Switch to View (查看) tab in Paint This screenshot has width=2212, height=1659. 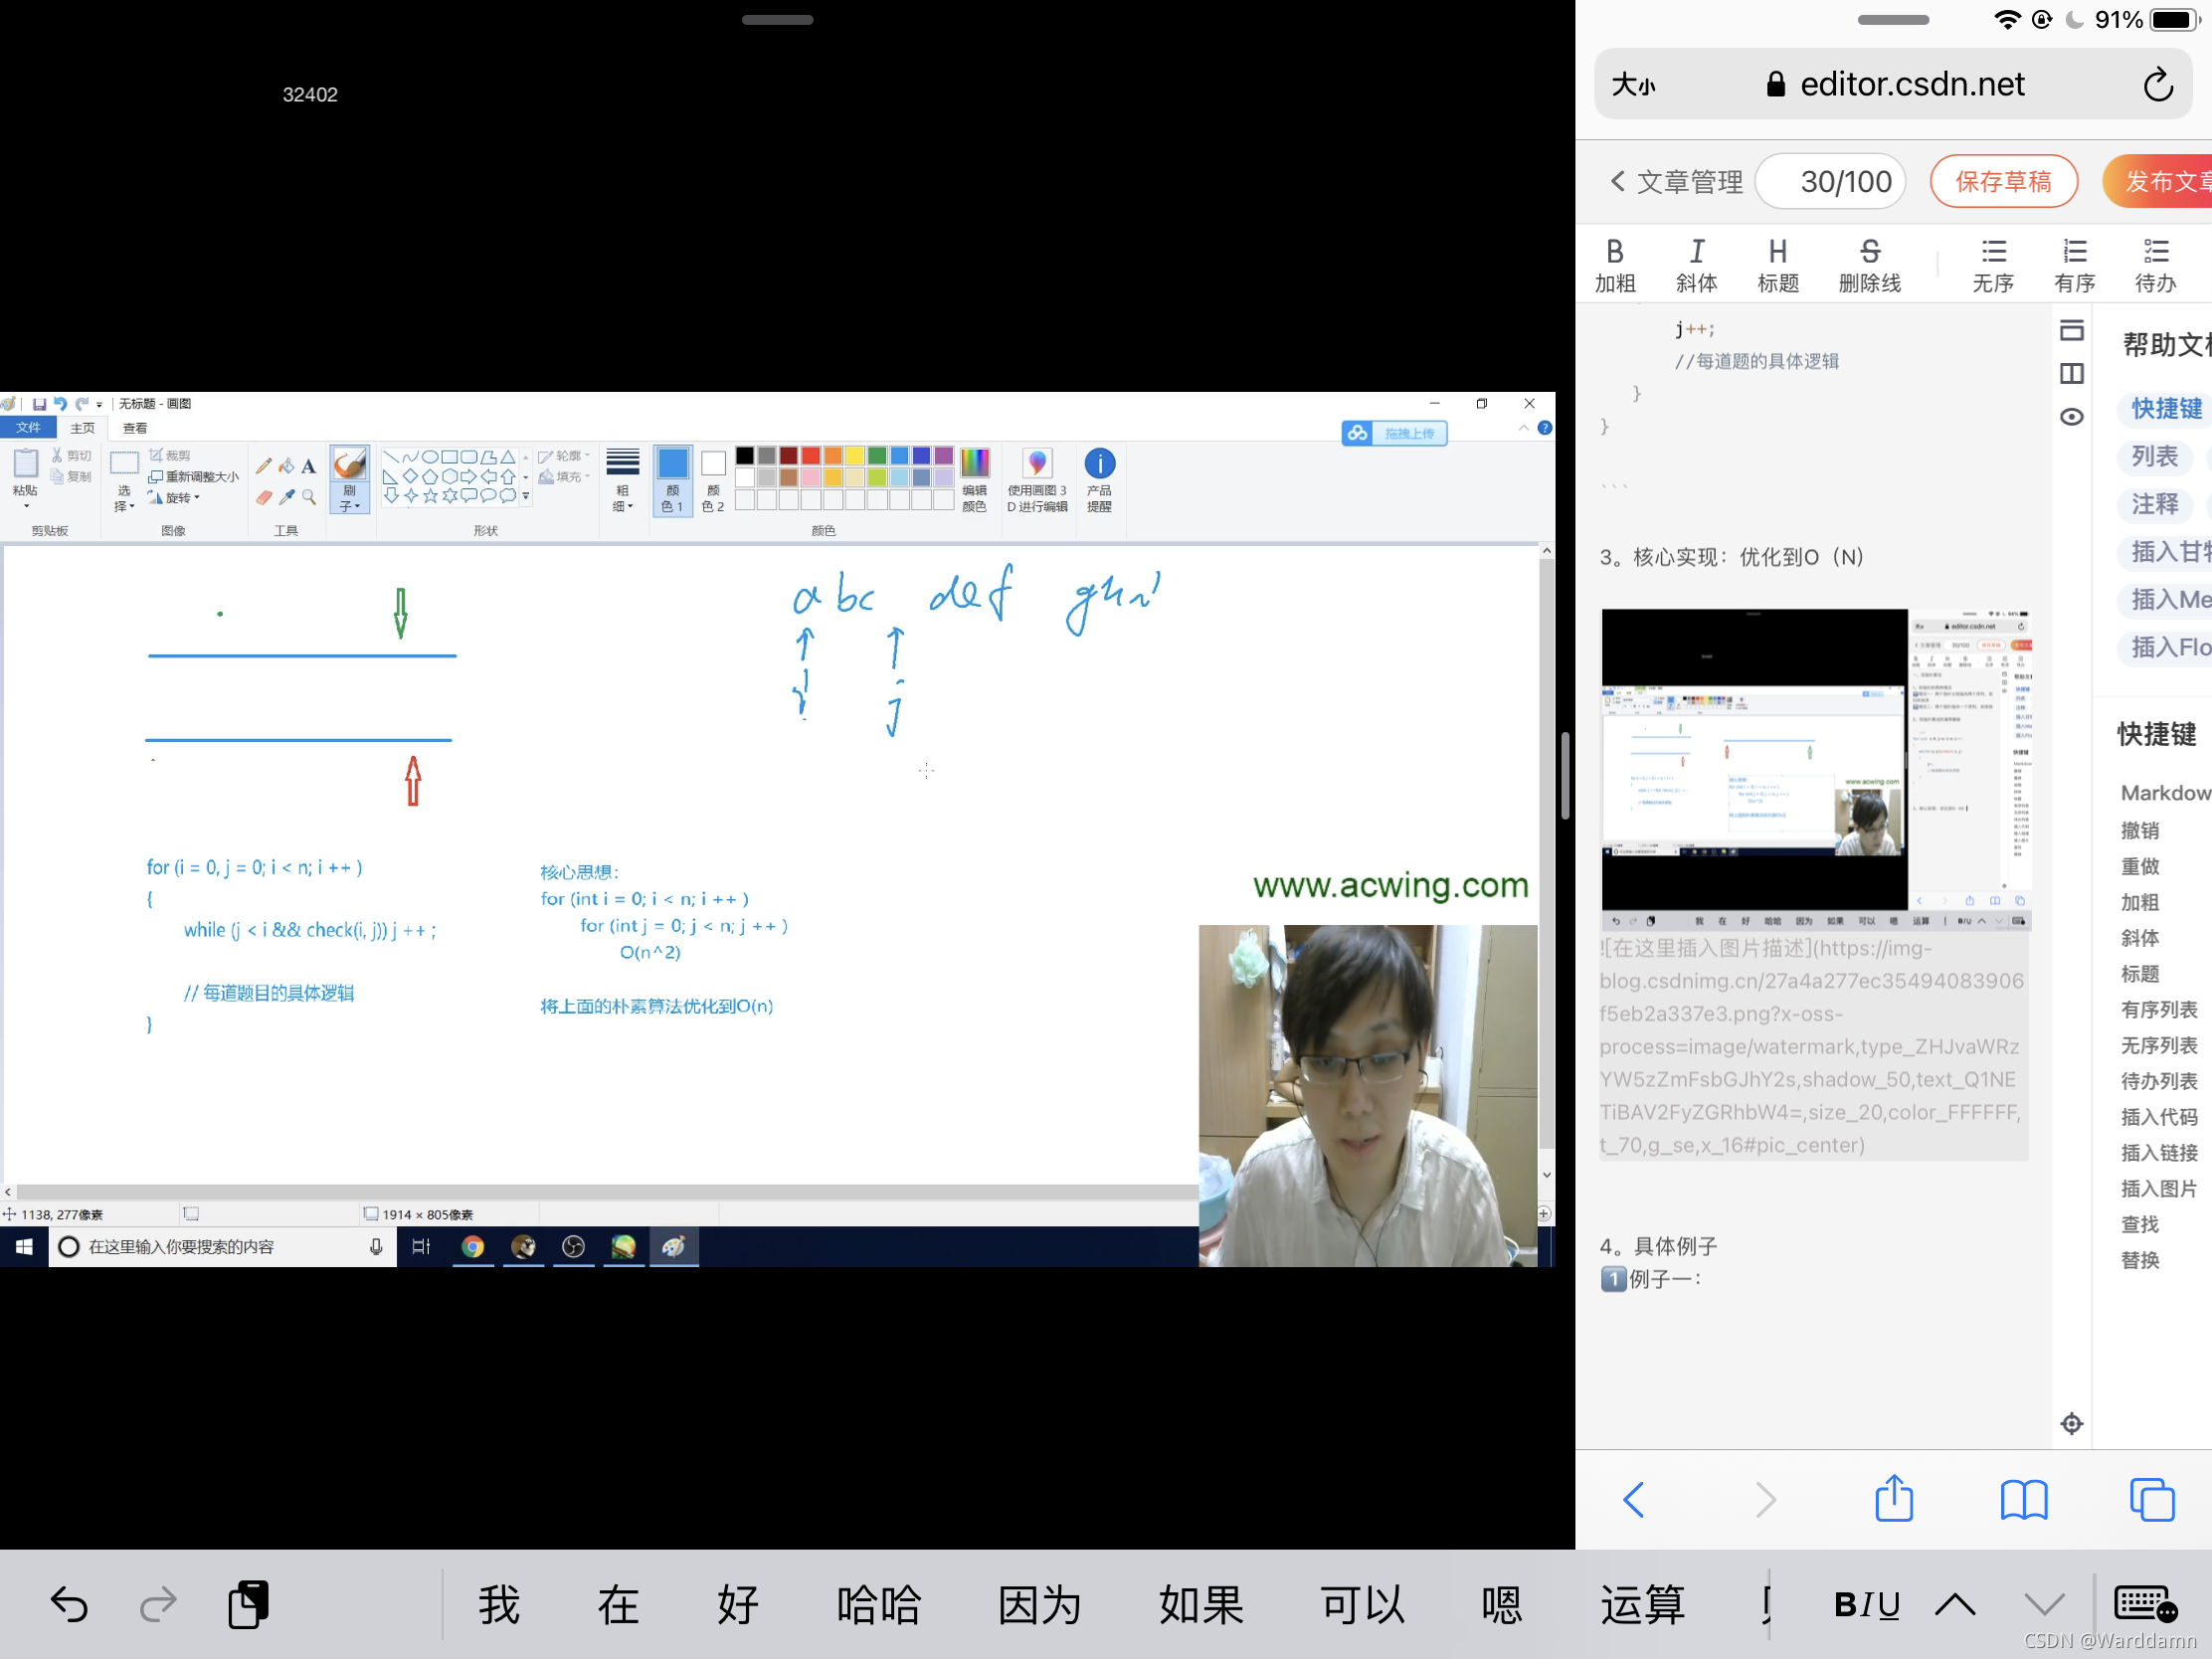coord(134,428)
